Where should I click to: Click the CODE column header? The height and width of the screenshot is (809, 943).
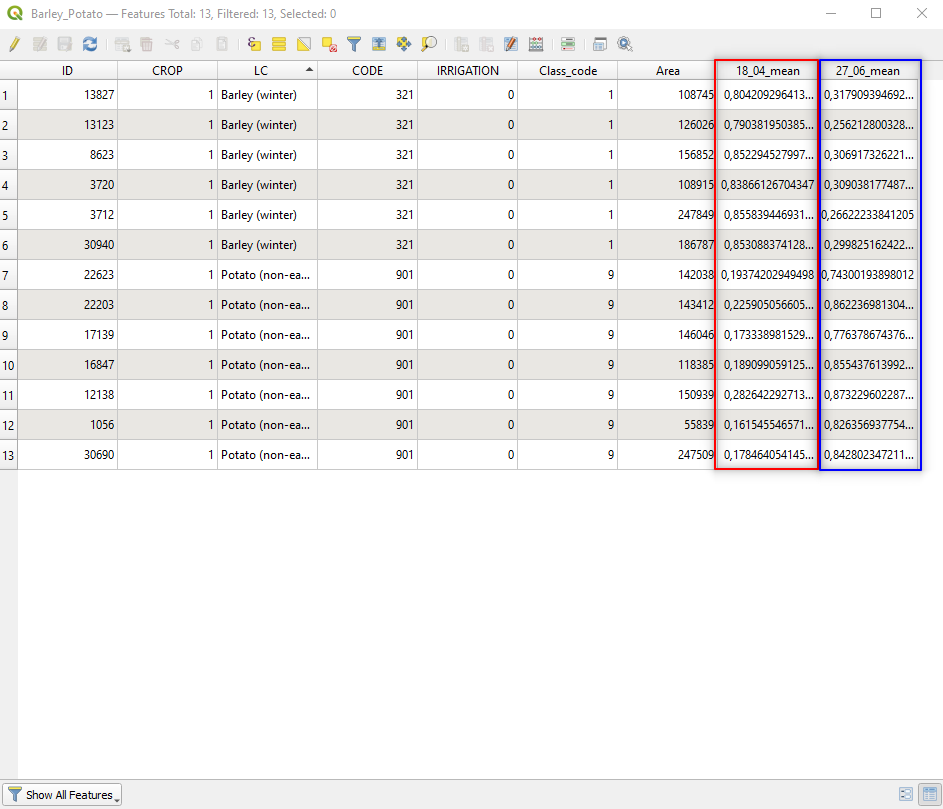(x=367, y=70)
